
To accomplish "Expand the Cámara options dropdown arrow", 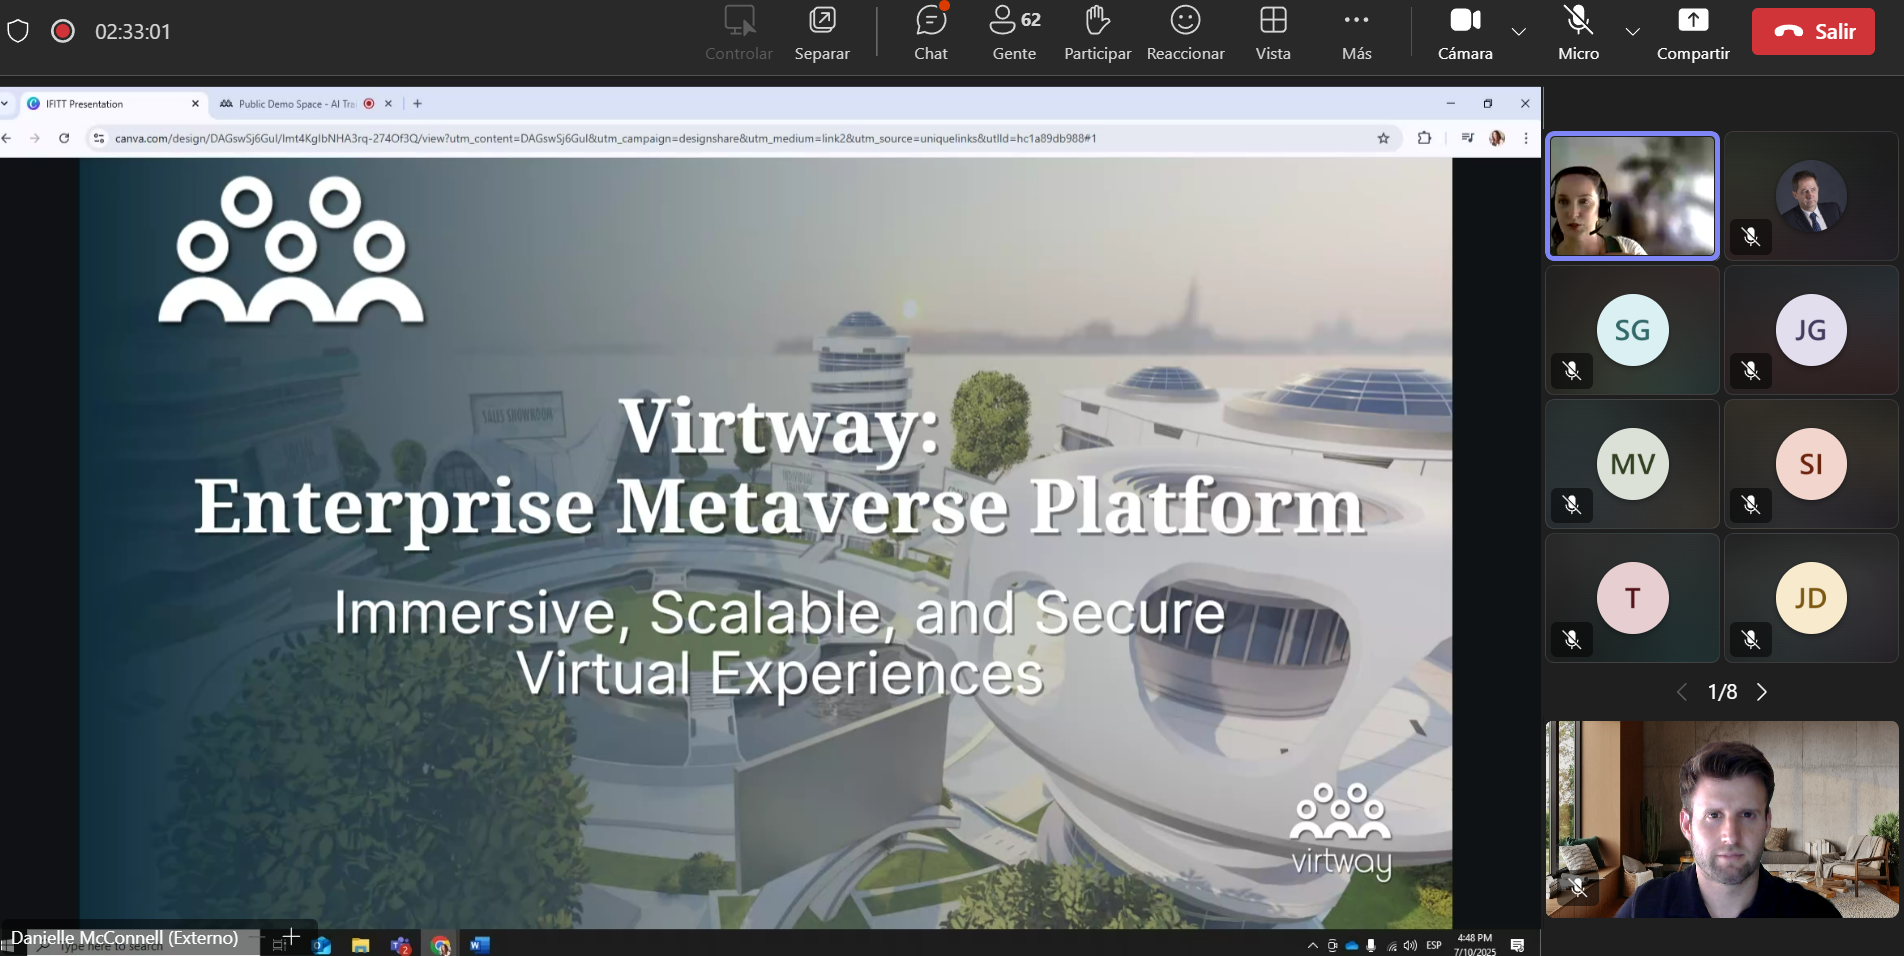I will click(1519, 32).
